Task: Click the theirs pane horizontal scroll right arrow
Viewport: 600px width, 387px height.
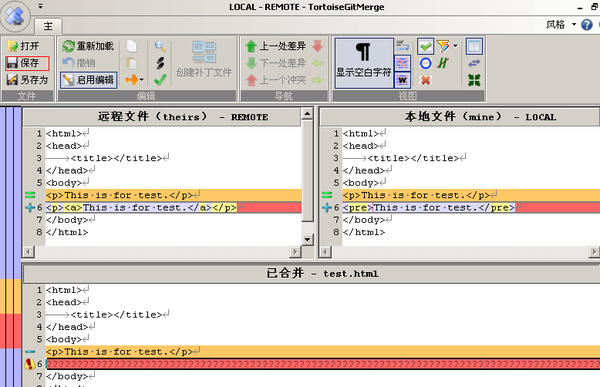Action: 295,252
